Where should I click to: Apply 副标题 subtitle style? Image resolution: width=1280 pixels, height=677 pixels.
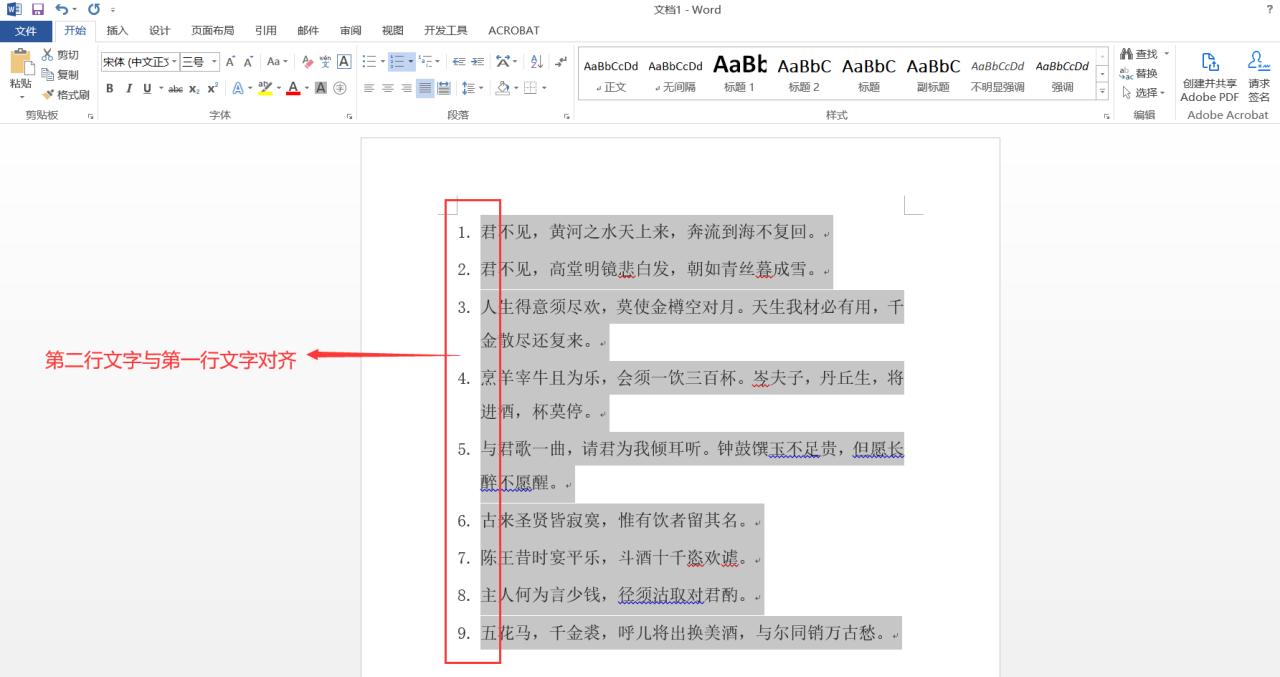click(933, 73)
